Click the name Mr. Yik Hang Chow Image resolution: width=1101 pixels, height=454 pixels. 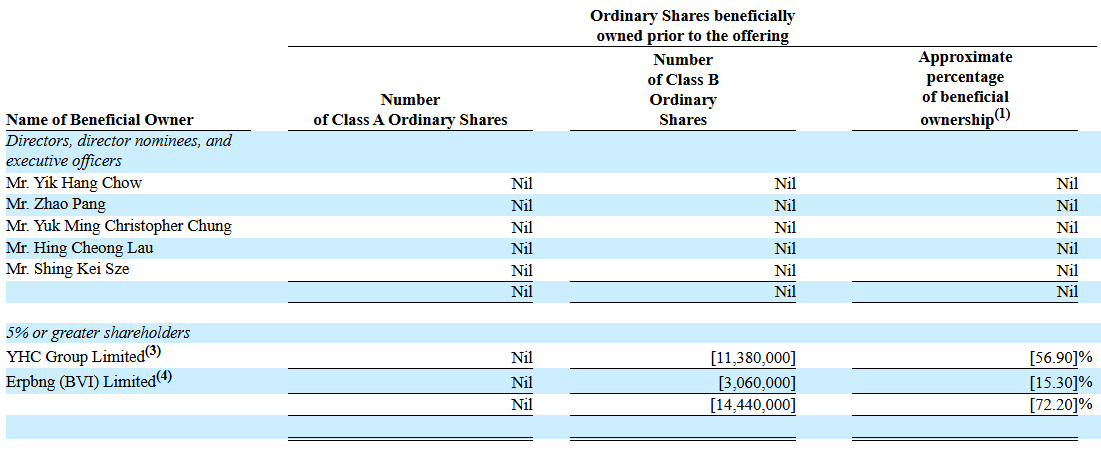(74, 183)
